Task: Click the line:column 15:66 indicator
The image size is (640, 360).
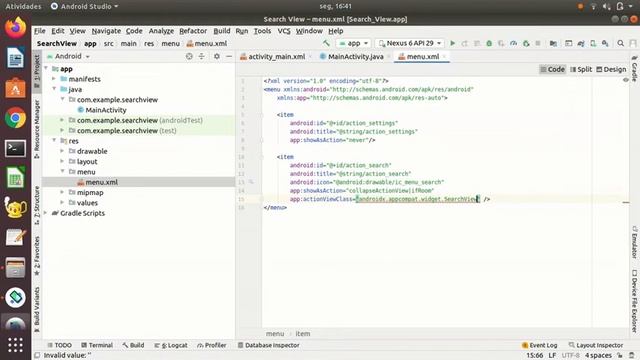Action: coord(534,356)
